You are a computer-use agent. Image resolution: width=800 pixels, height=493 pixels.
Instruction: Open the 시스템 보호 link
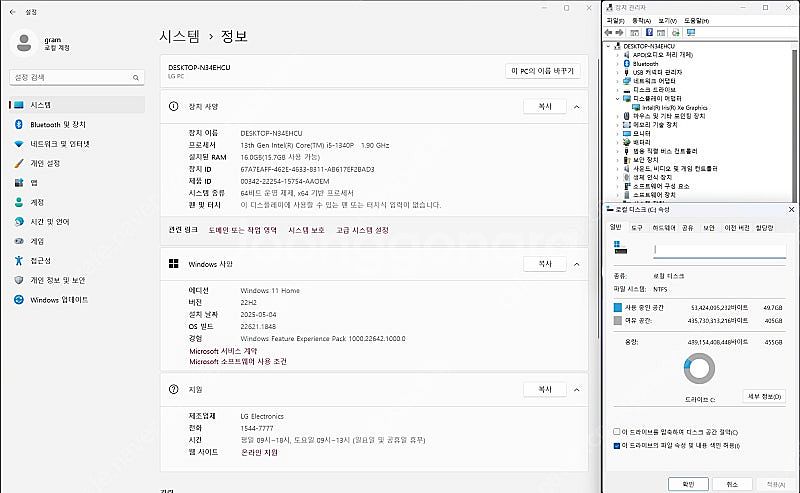(x=306, y=230)
